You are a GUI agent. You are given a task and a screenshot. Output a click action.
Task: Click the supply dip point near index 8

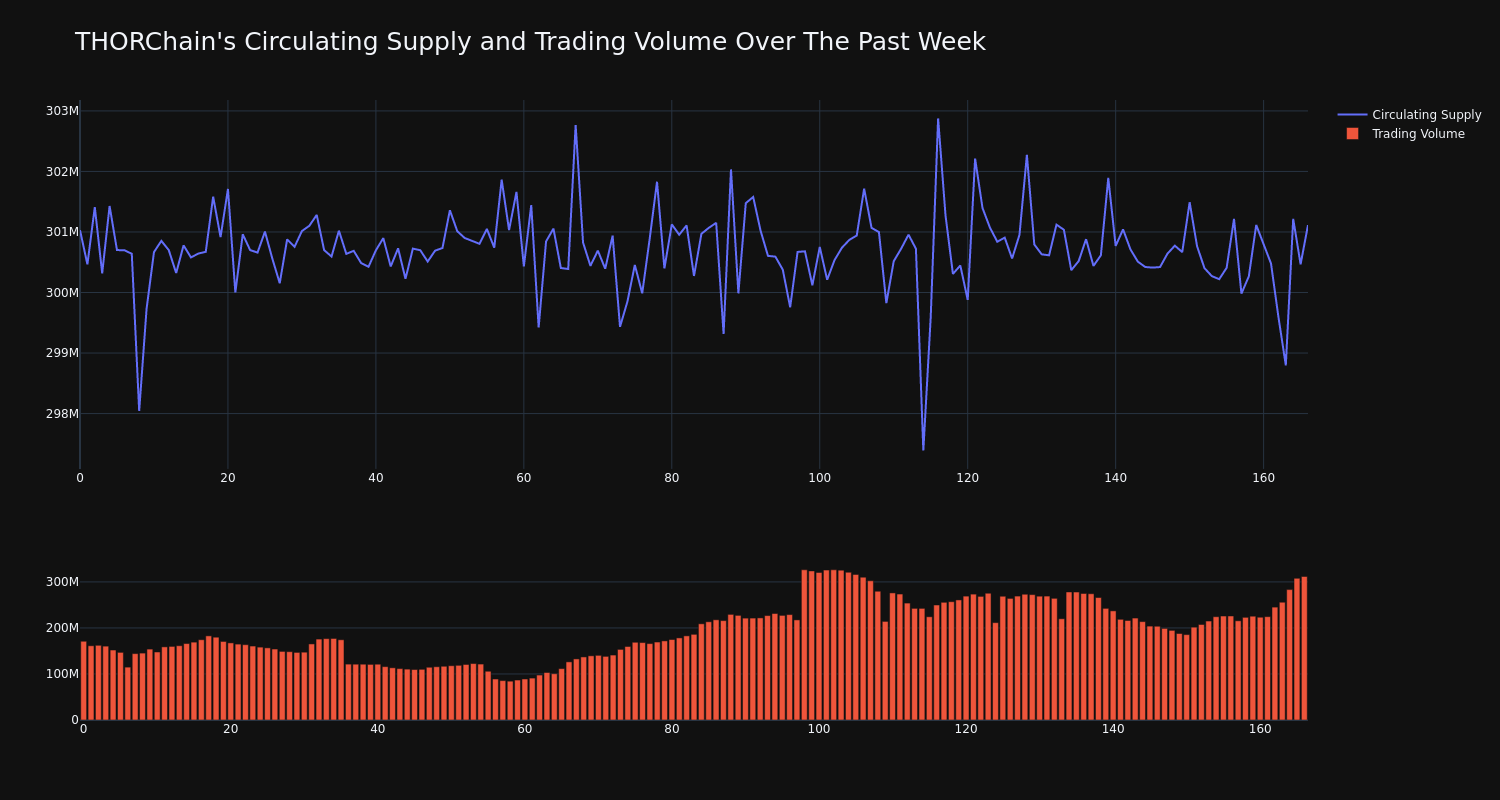(139, 410)
